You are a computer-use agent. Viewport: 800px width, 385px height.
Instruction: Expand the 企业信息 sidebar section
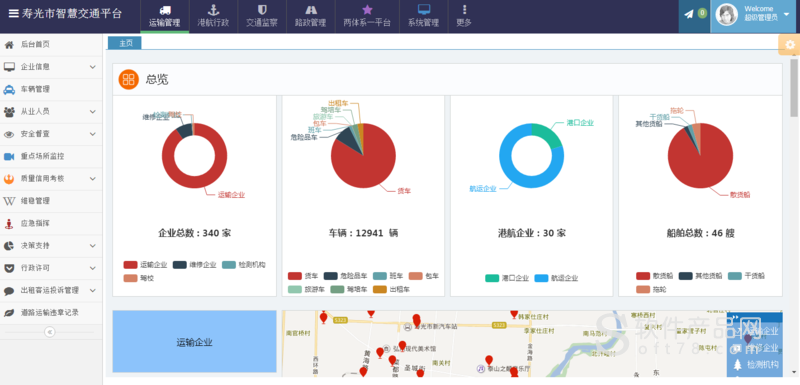click(51, 67)
